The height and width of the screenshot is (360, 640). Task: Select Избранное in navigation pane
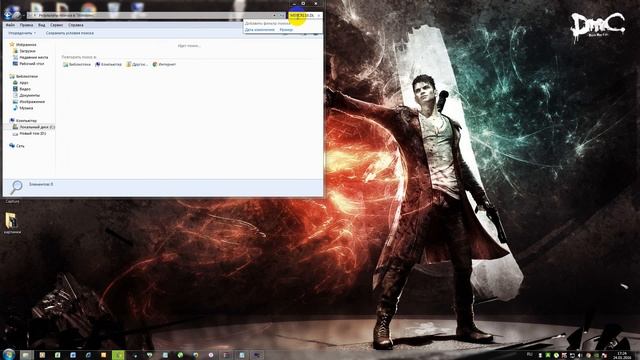(26, 44)
